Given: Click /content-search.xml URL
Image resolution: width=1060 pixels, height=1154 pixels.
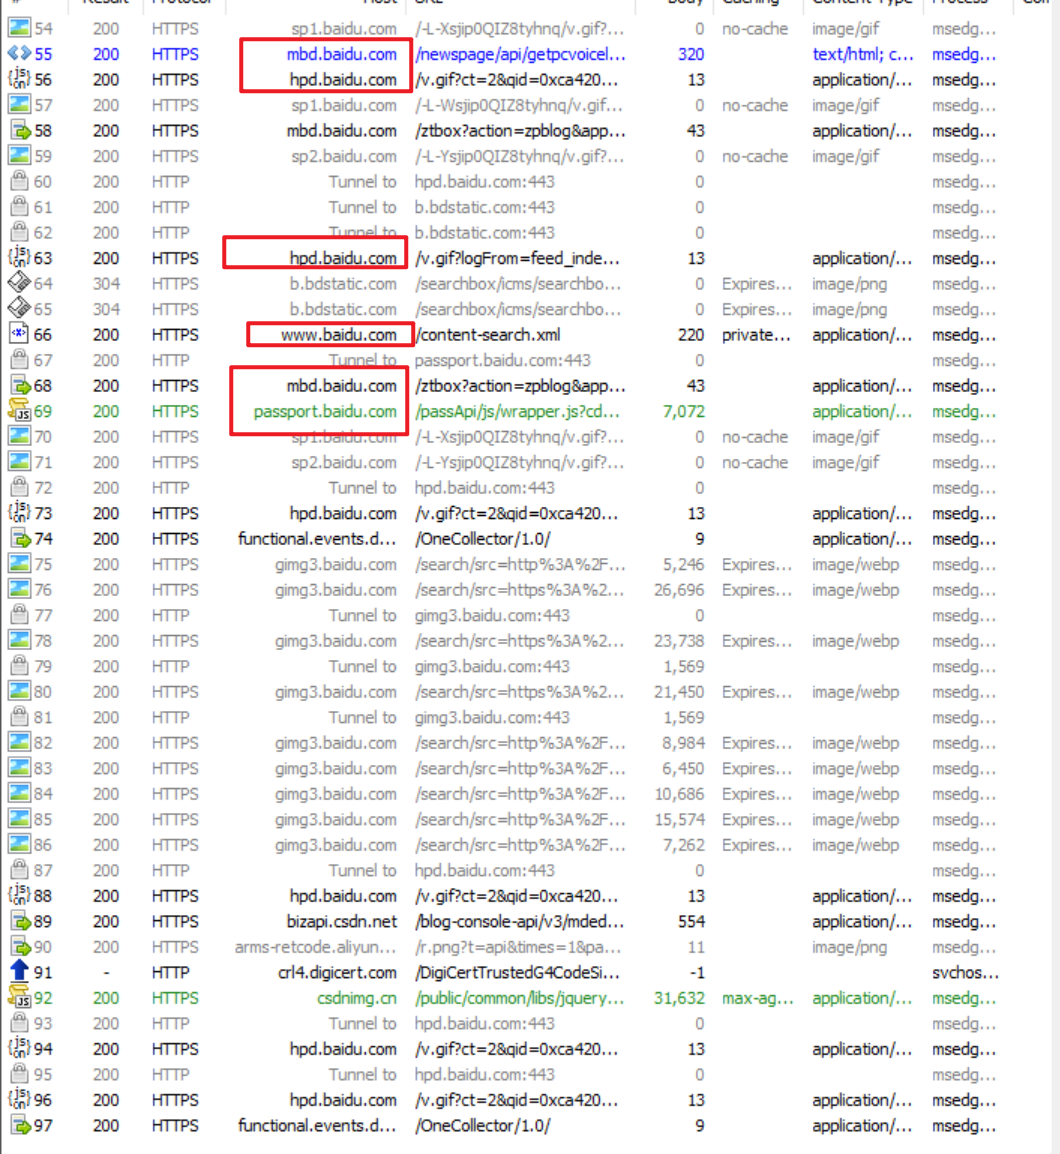Looking at the screenshot, I should (487, 335).
